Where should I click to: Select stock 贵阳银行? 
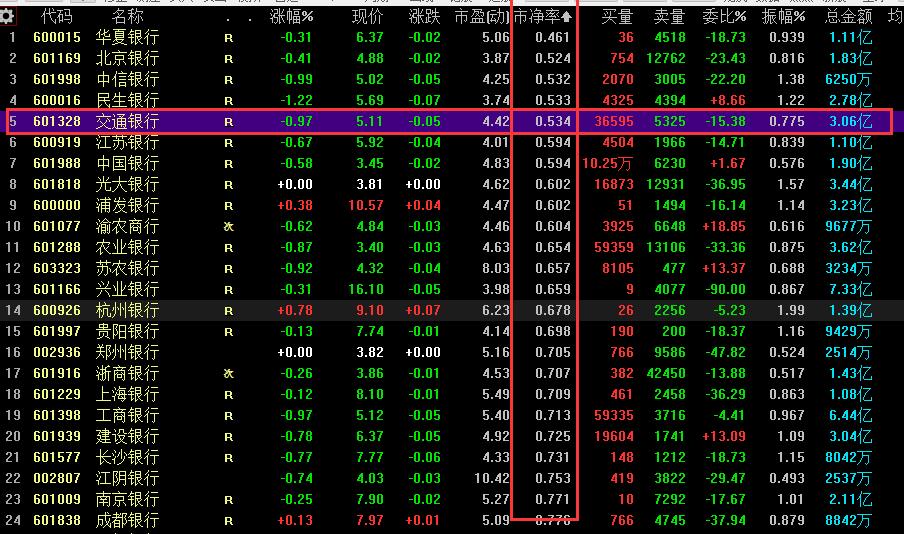(x=127, y=332)
